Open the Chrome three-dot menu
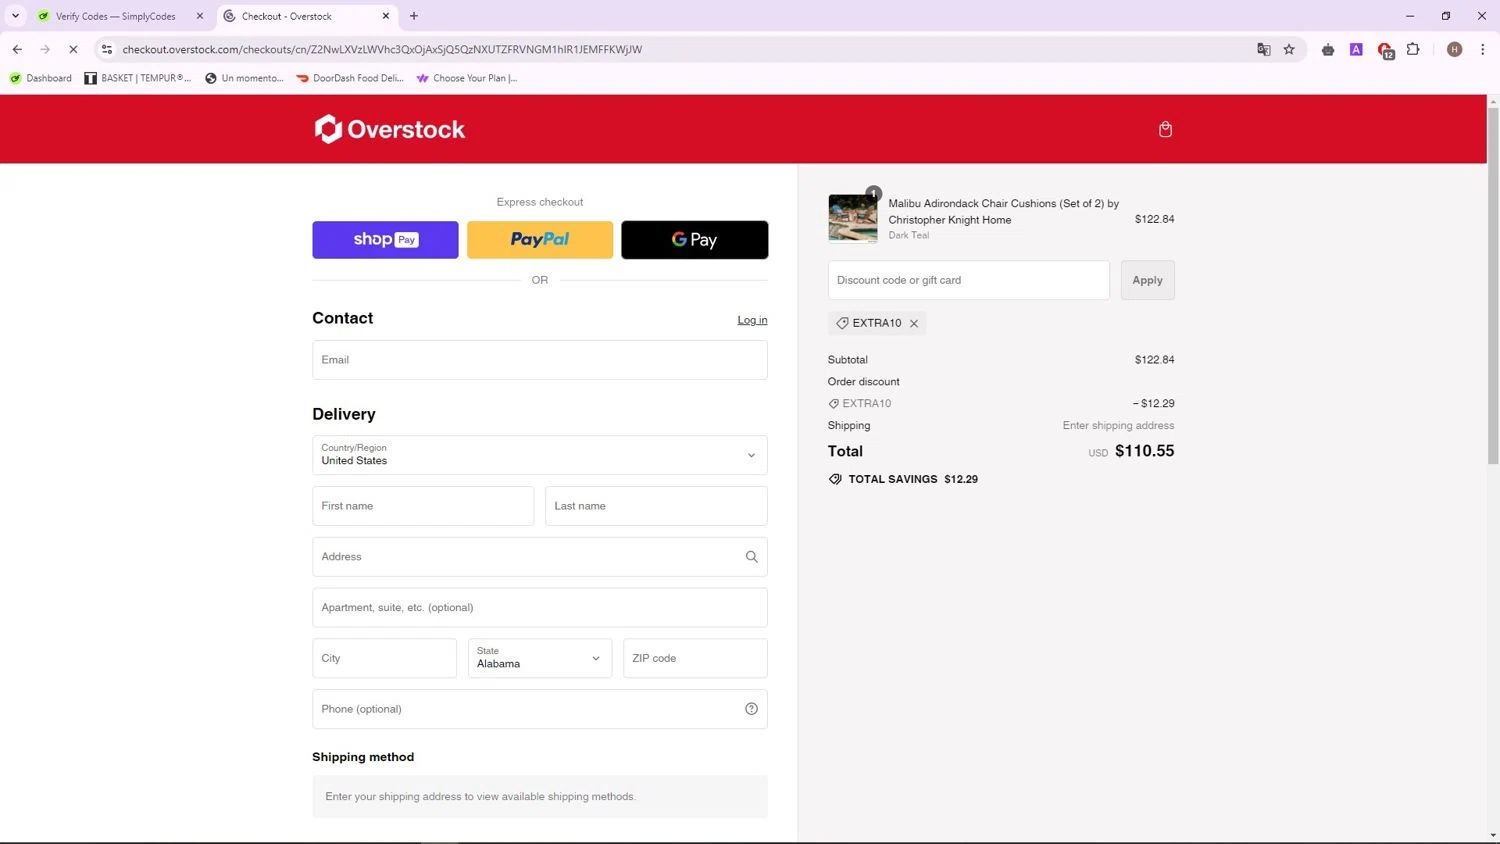The width and height of the screenshot is (1500, 844). coord(1482,49)
